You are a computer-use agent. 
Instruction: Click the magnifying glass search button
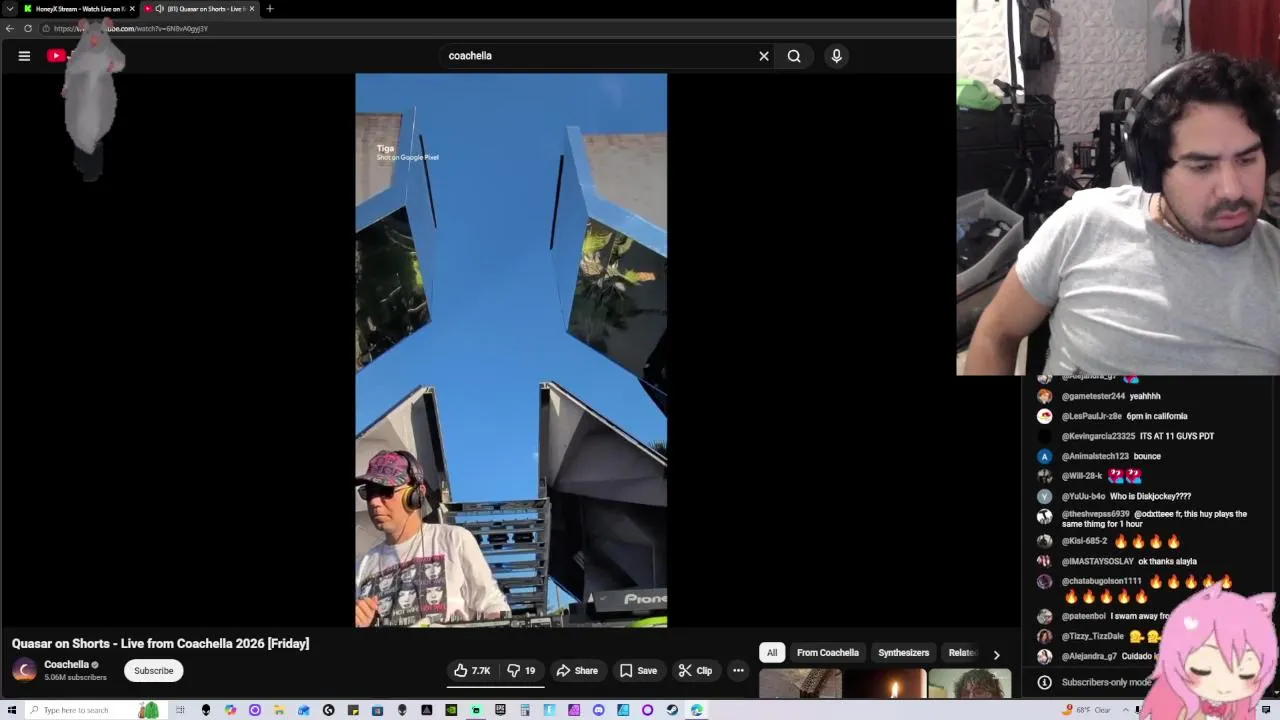[x=794, y=56]
